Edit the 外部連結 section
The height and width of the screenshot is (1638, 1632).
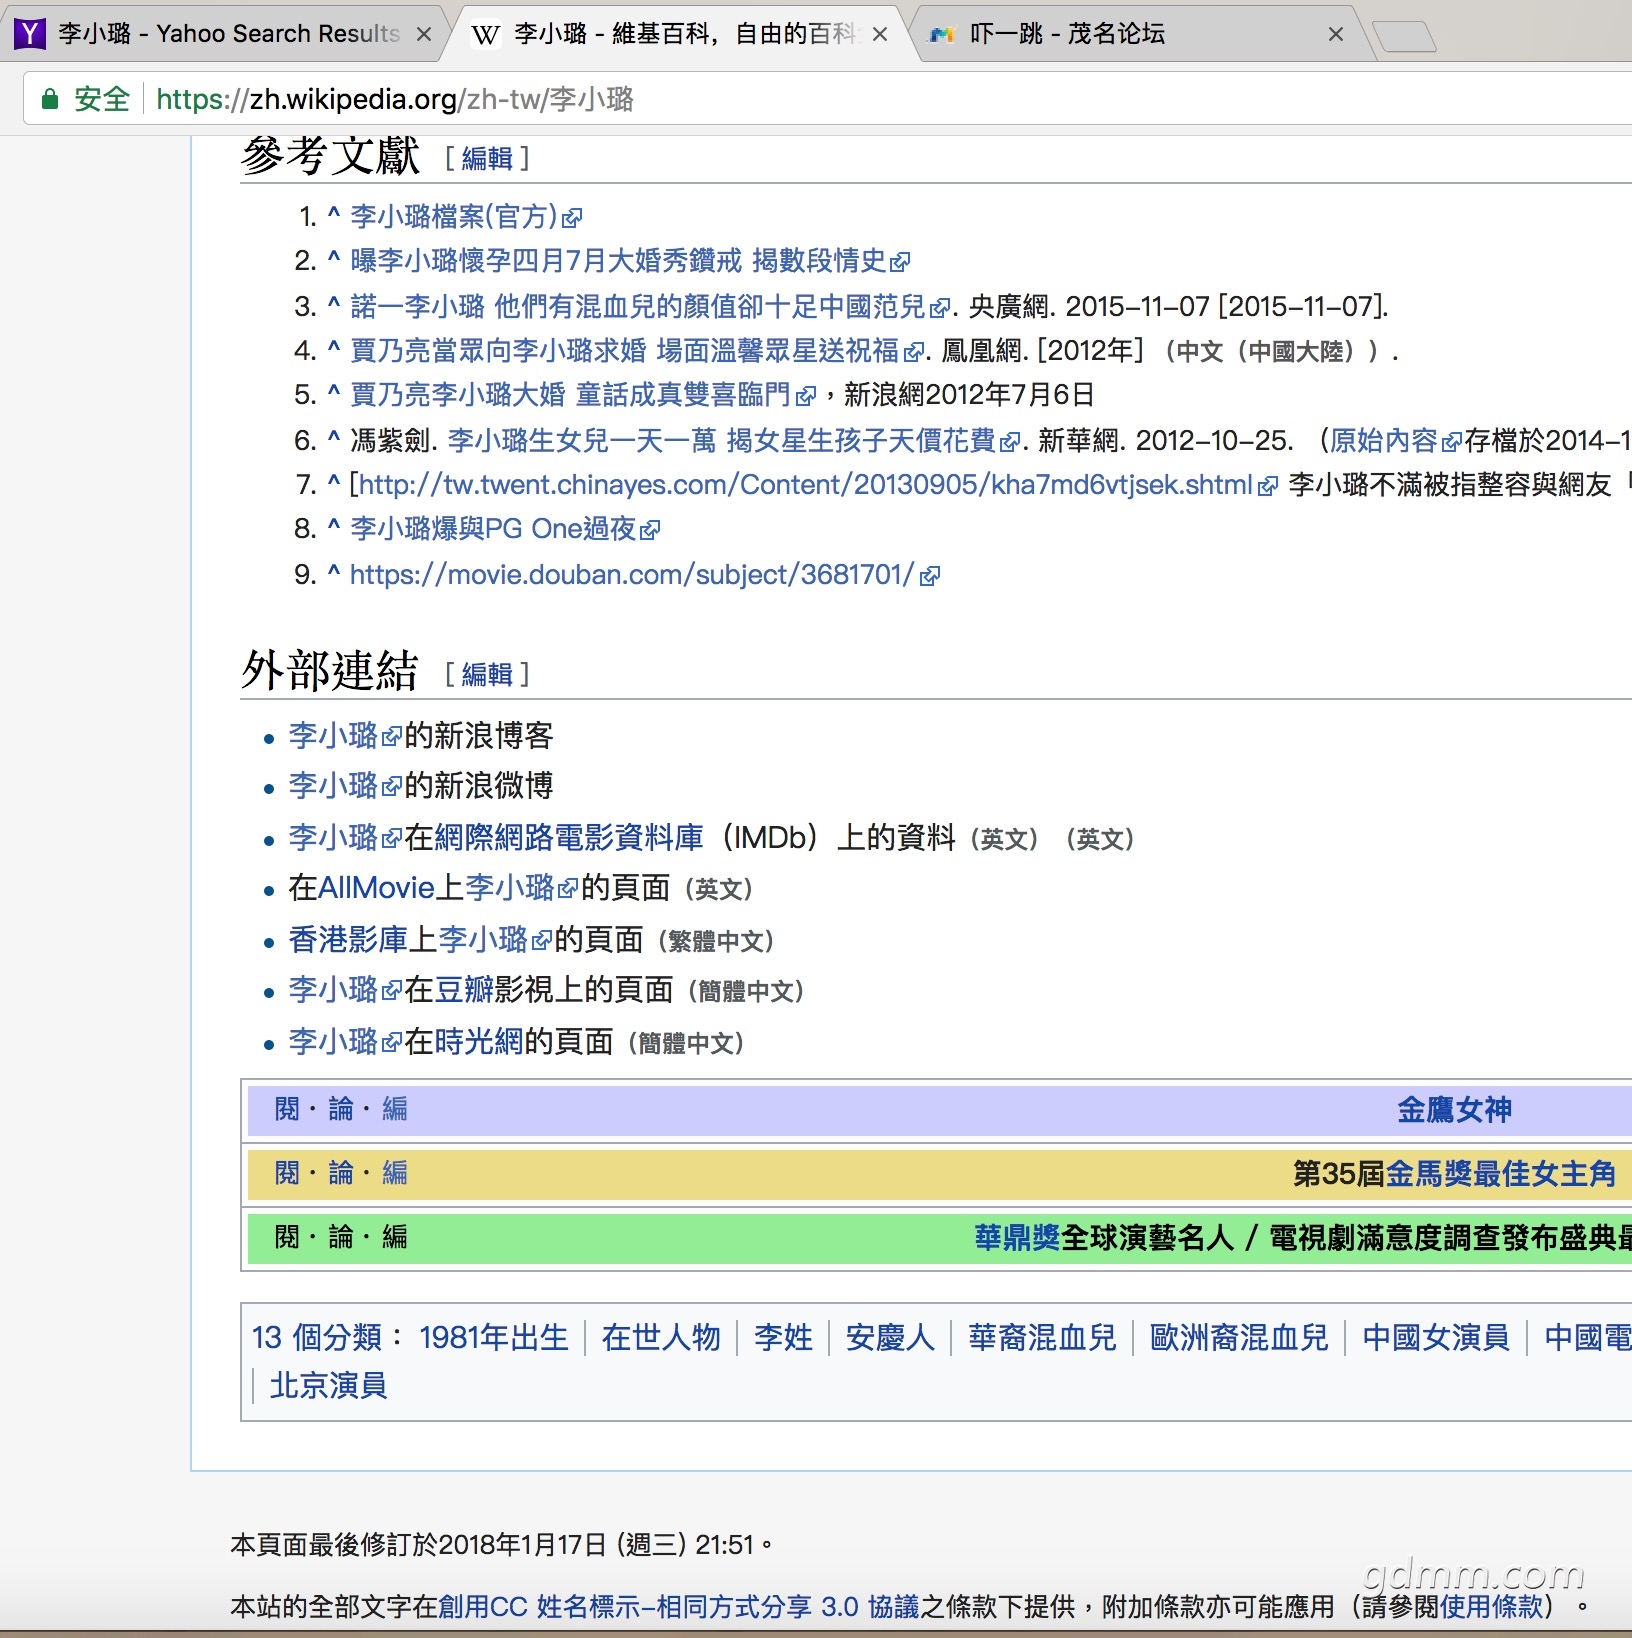487,675
